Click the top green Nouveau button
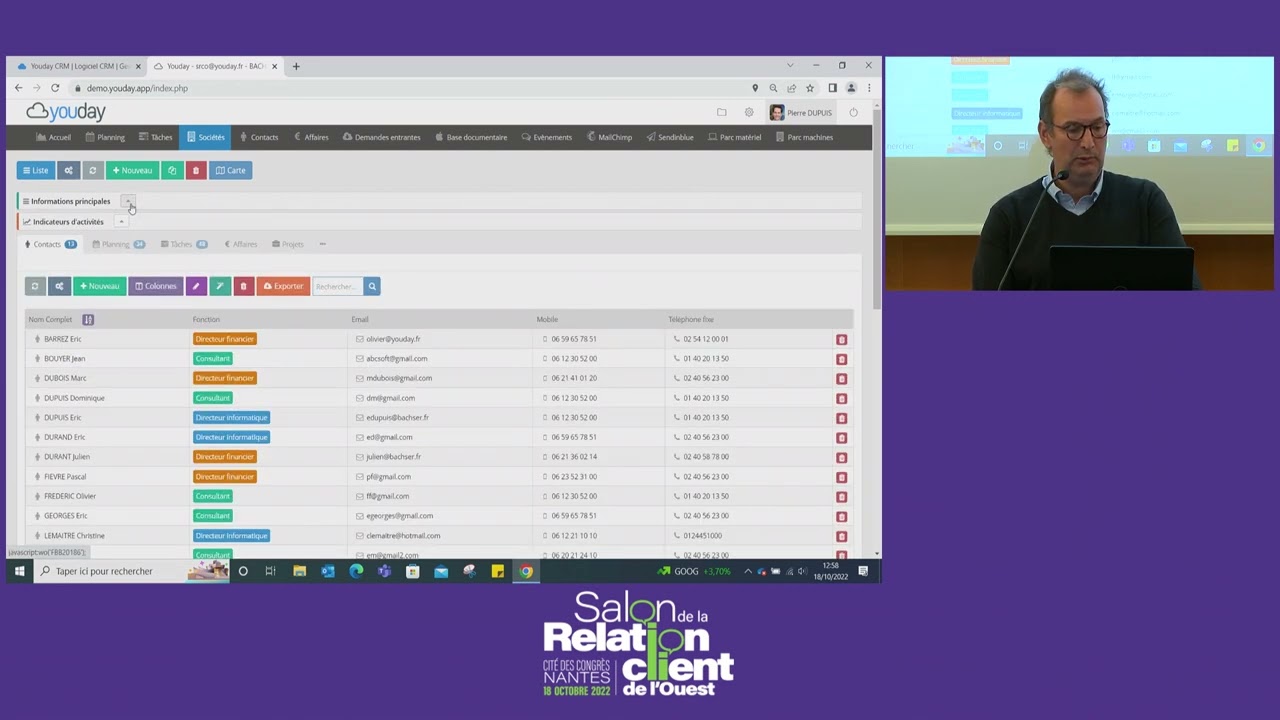 pyautogui.click(x=132, y=170)
